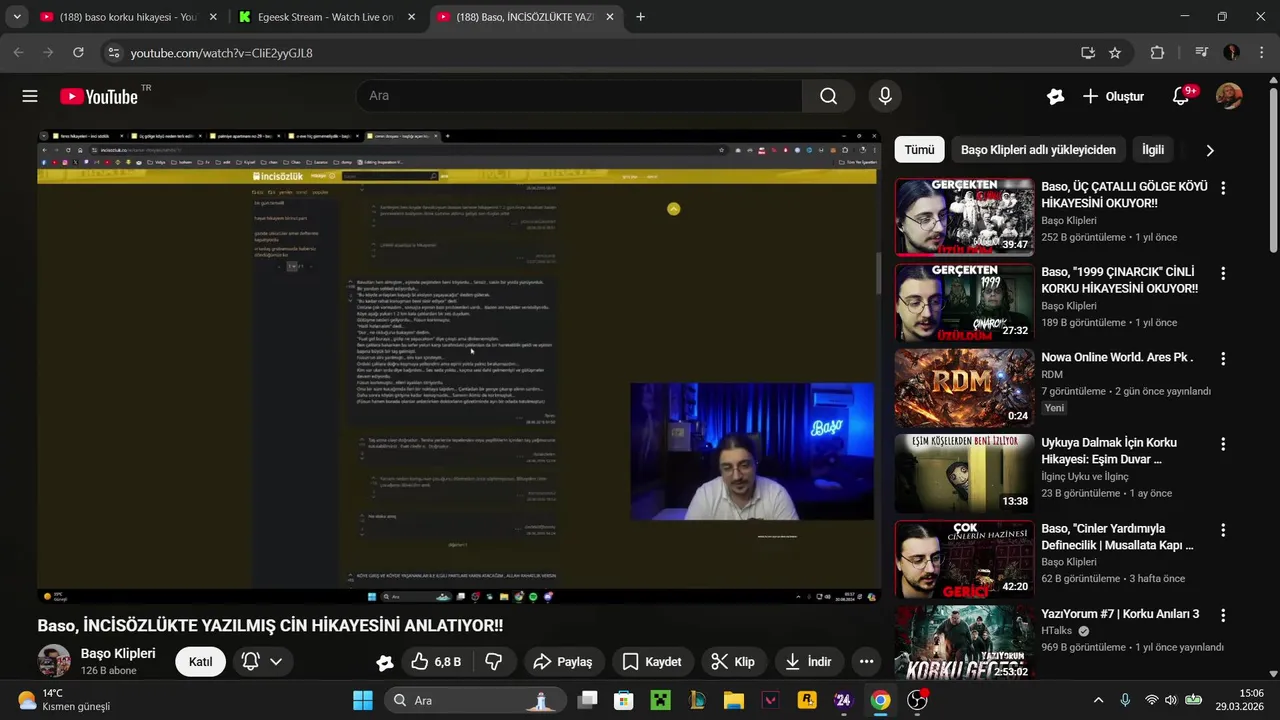This screenshot has height=720, width=1280.
Task: Like the video with thumbs up
Action: coord(435,661)
